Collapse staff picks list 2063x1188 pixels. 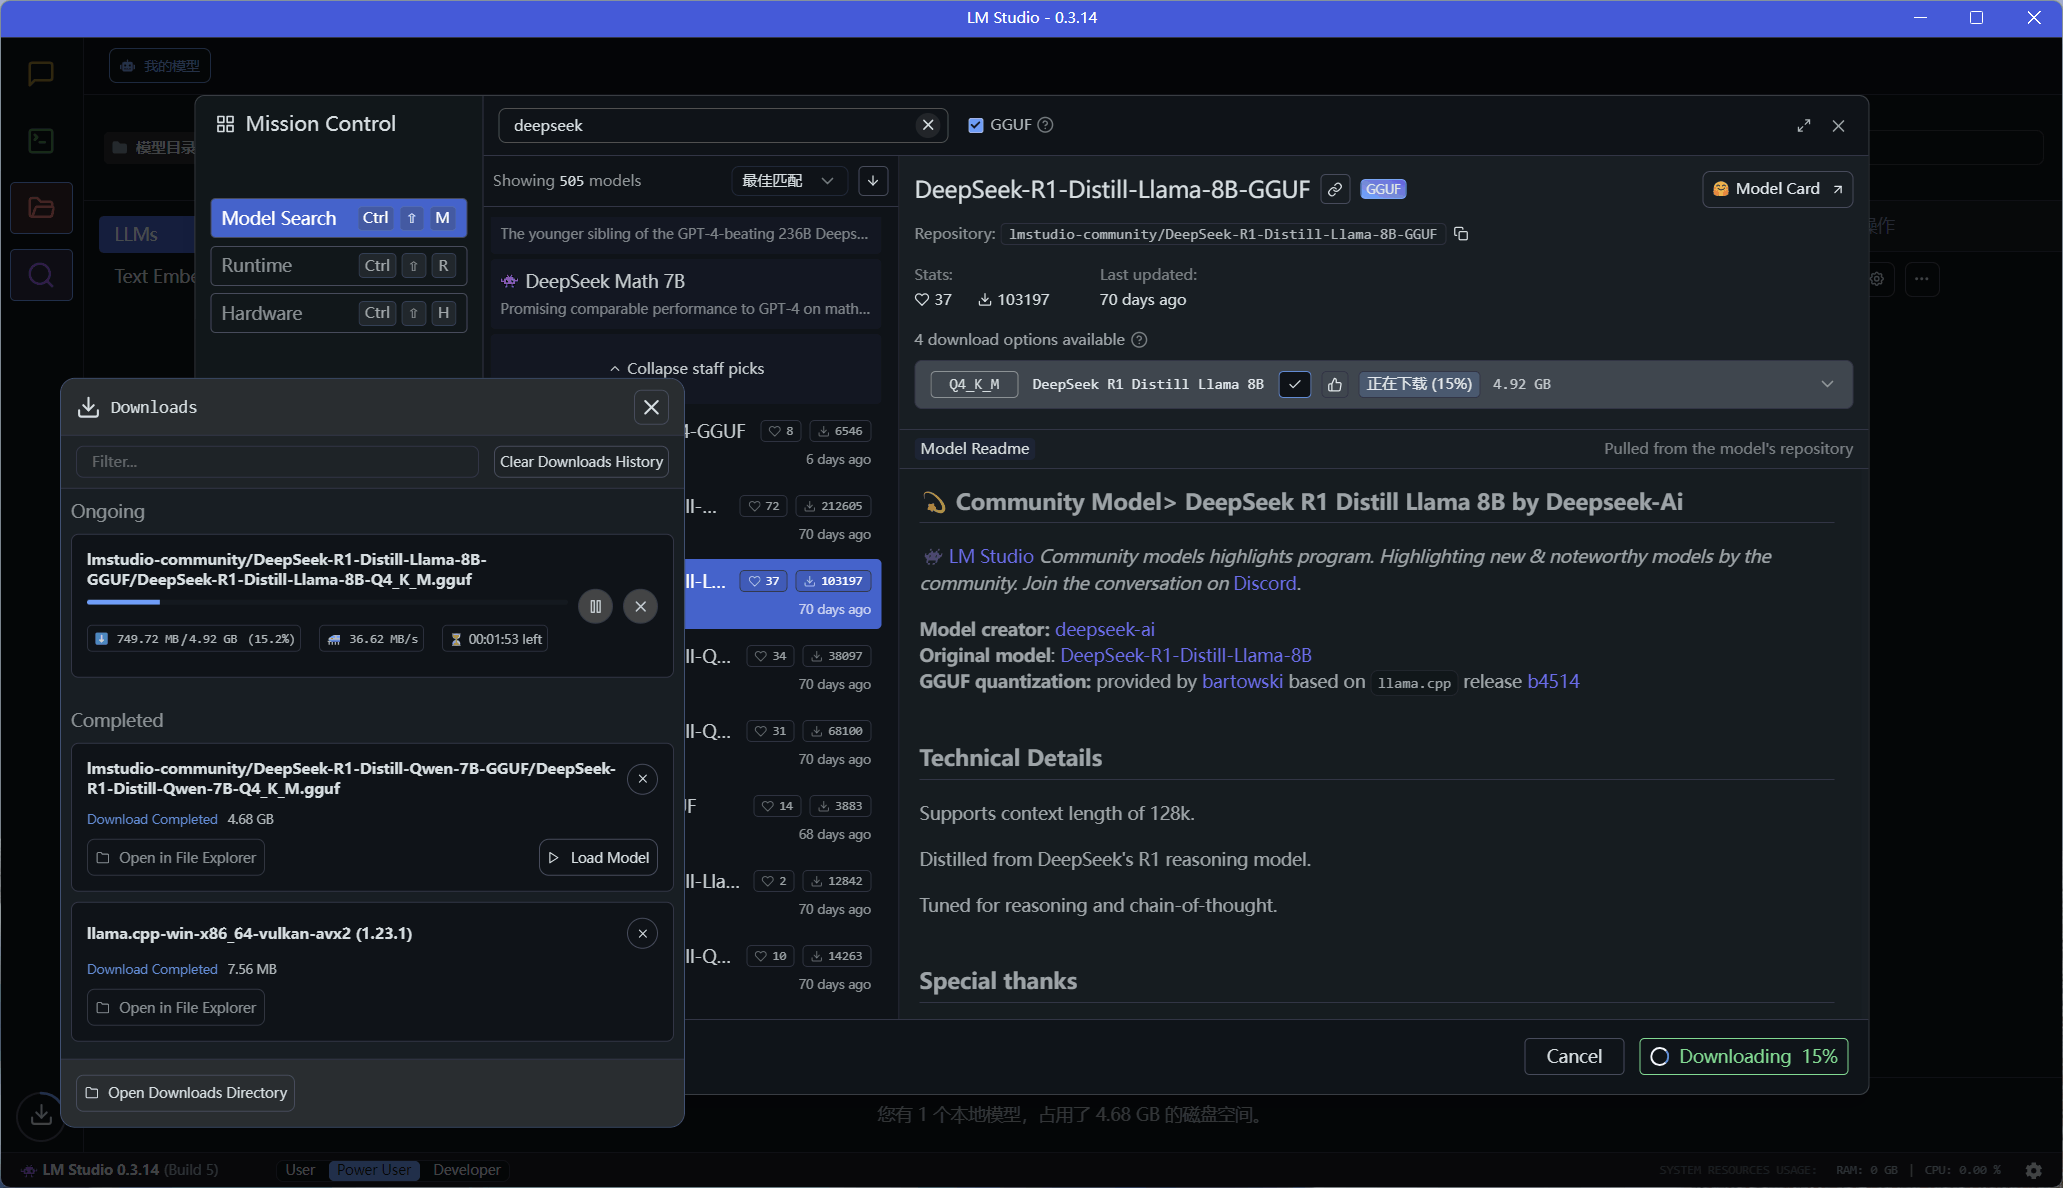tap(686, 369)
